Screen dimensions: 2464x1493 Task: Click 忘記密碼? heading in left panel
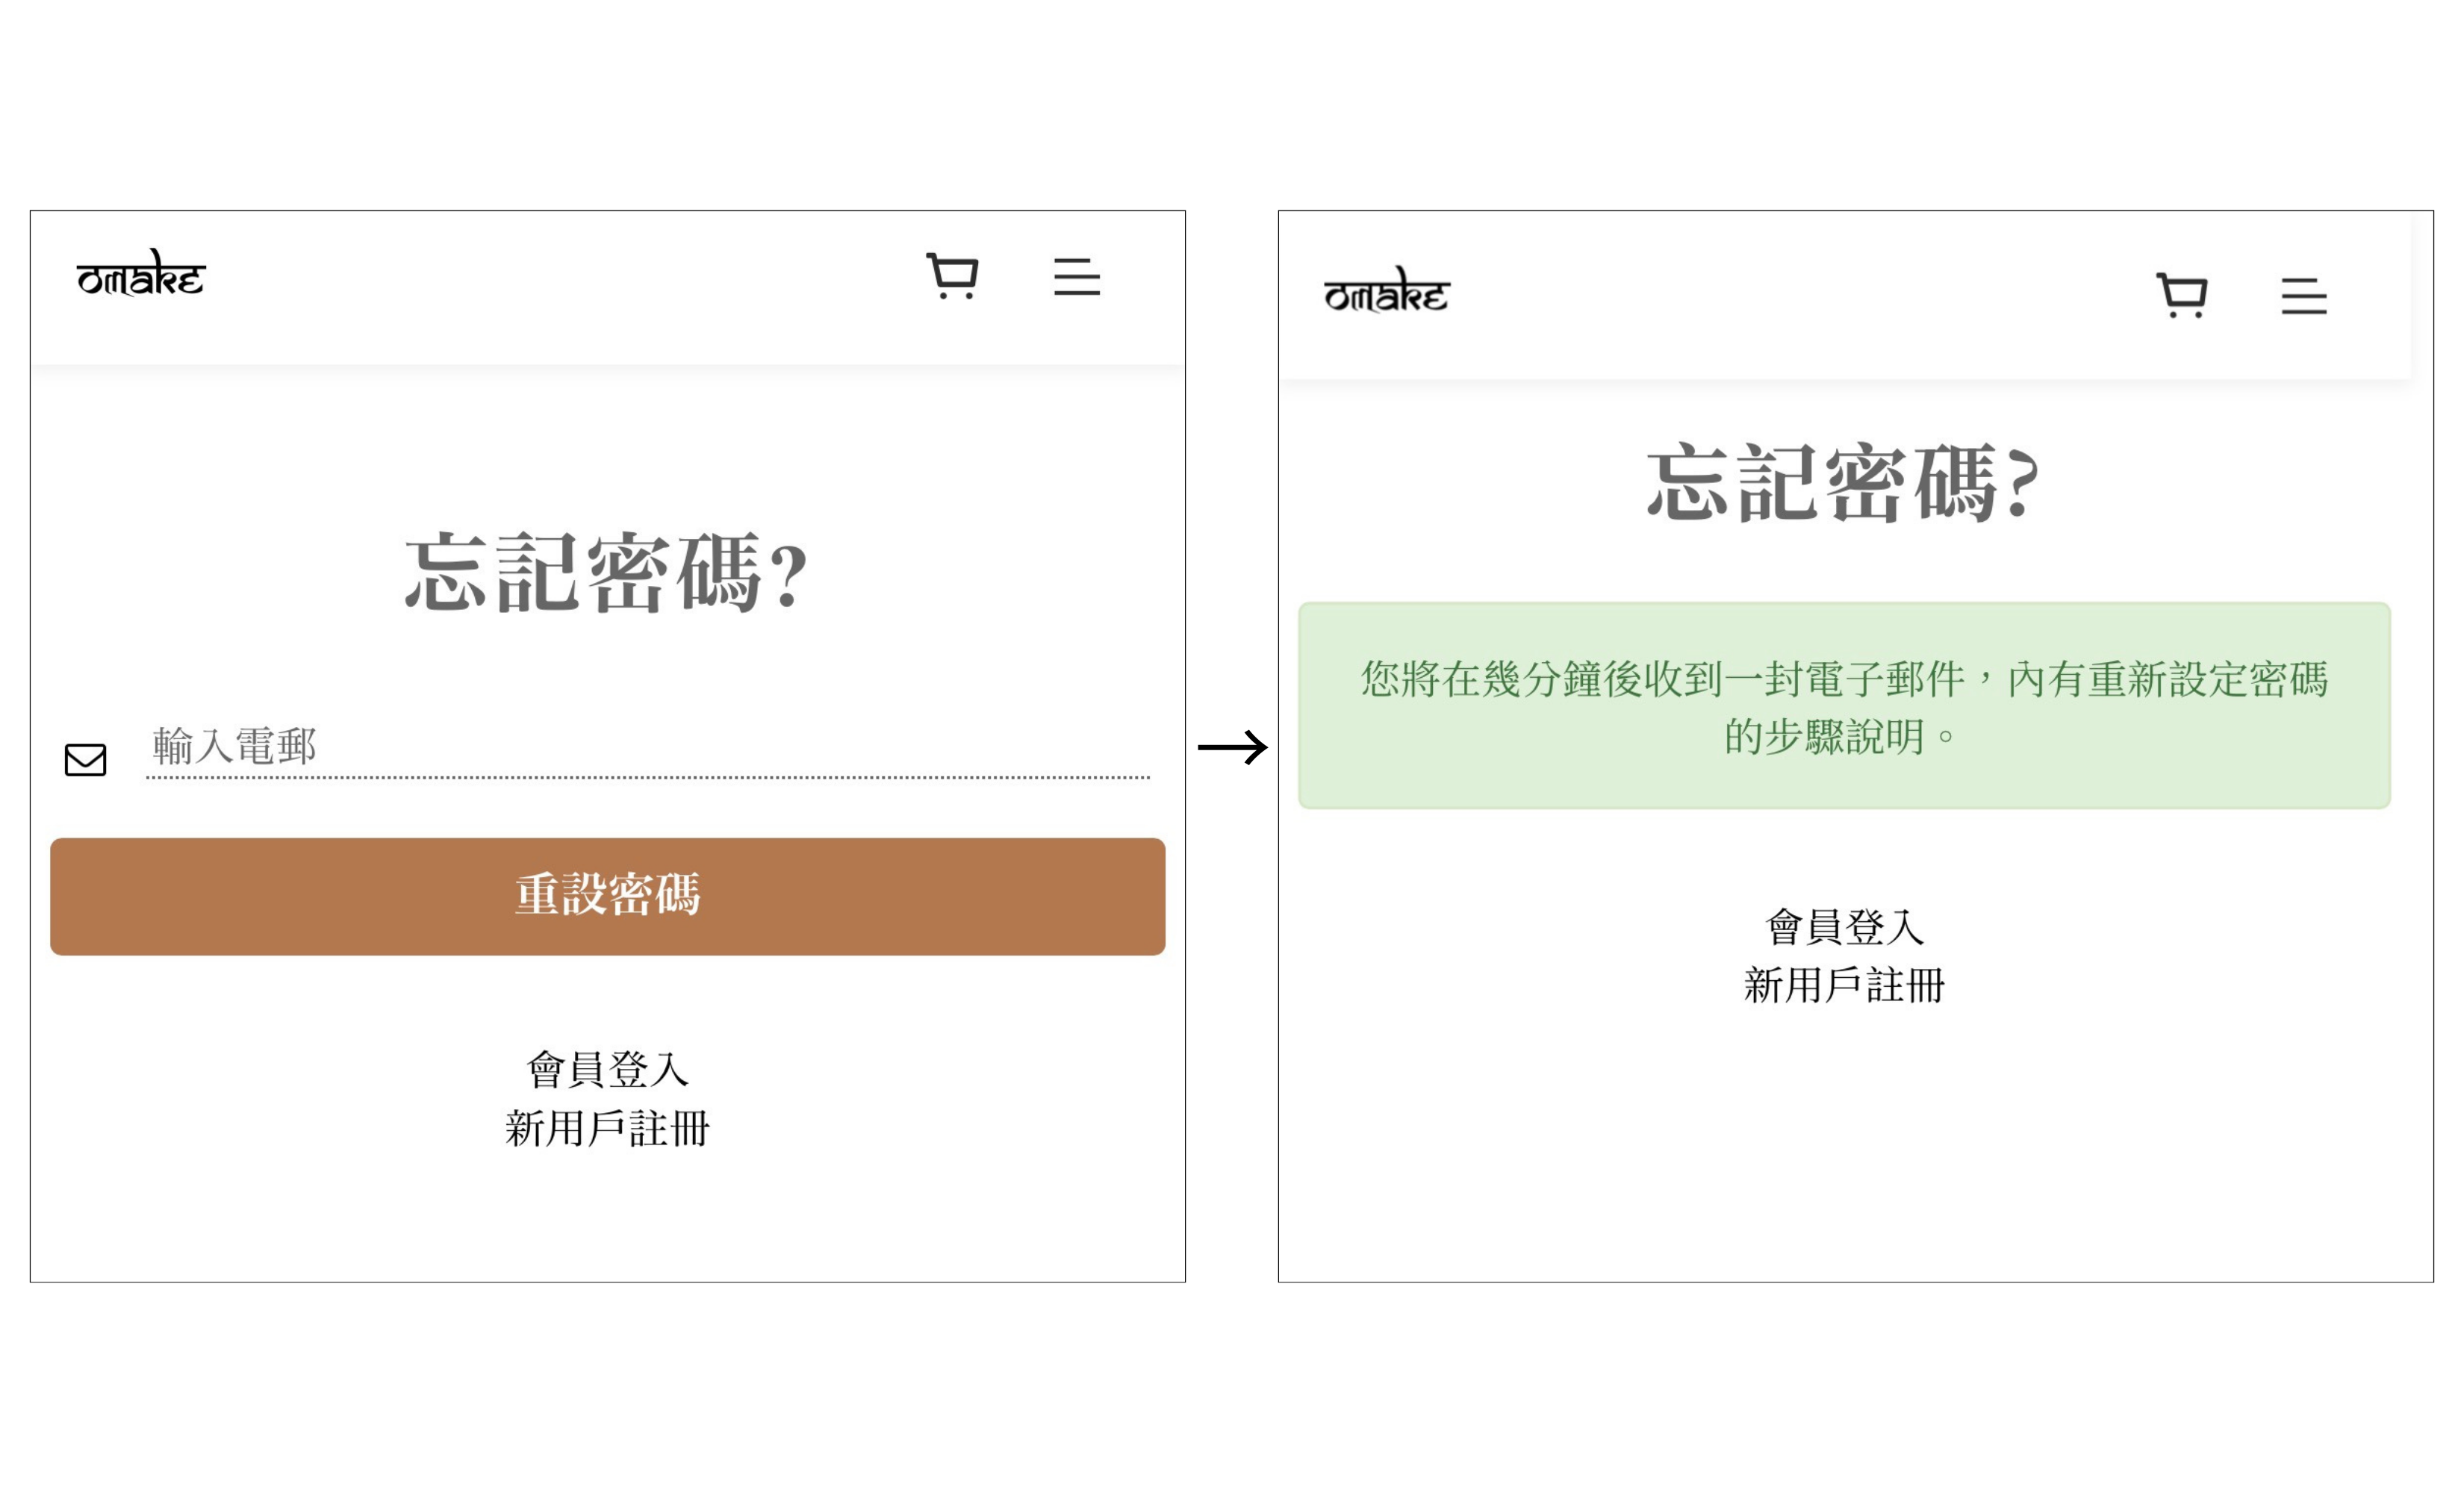point(606,573)
